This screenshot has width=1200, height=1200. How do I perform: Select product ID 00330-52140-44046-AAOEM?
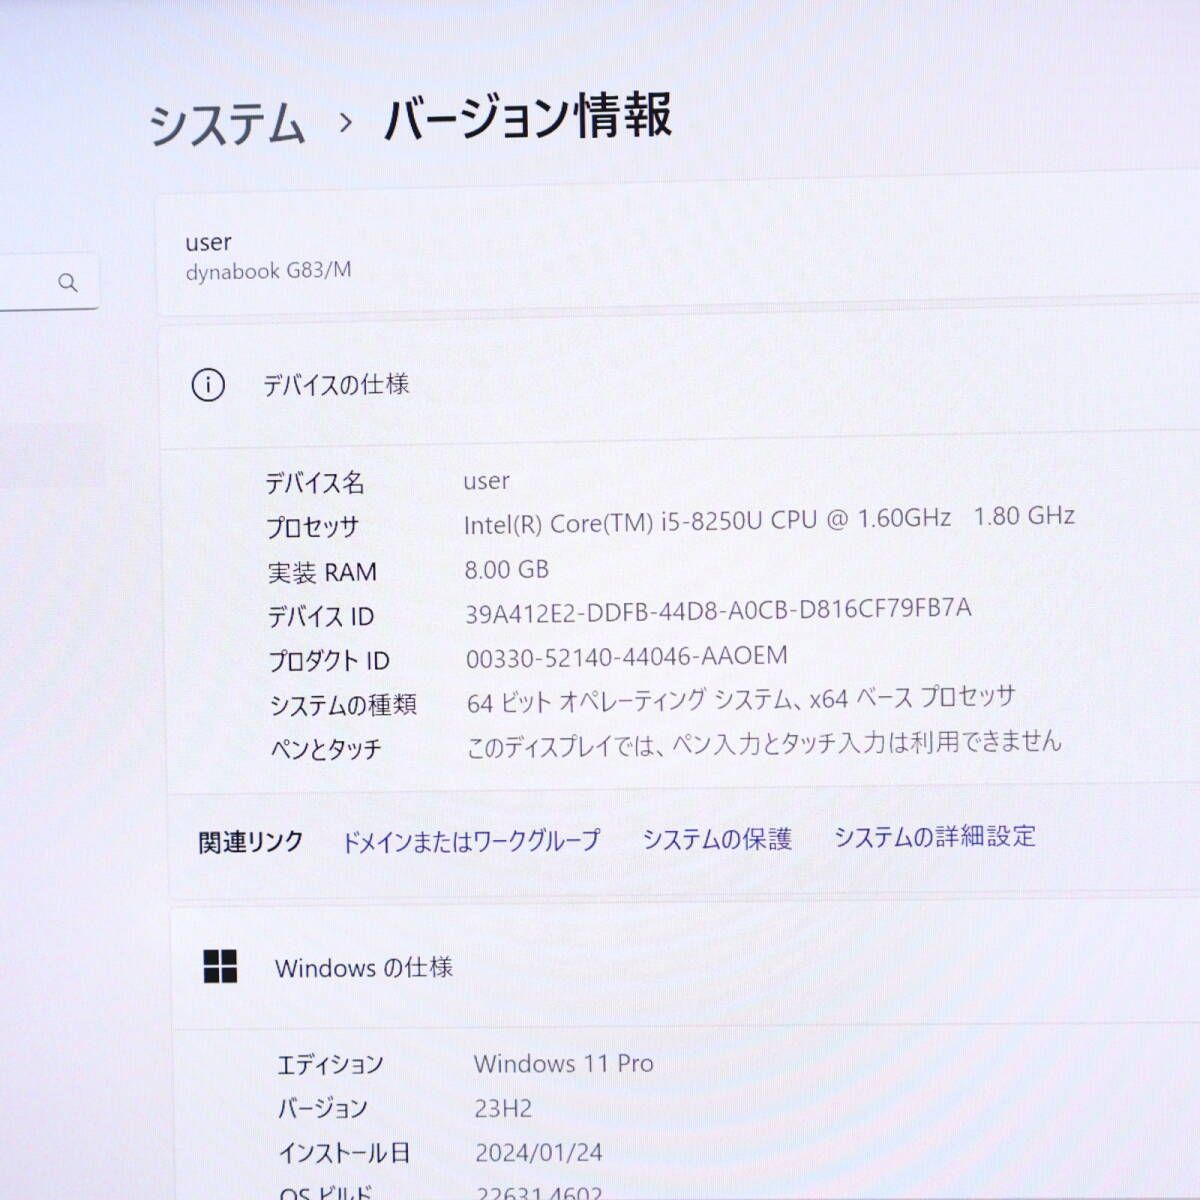coord(627,657)
